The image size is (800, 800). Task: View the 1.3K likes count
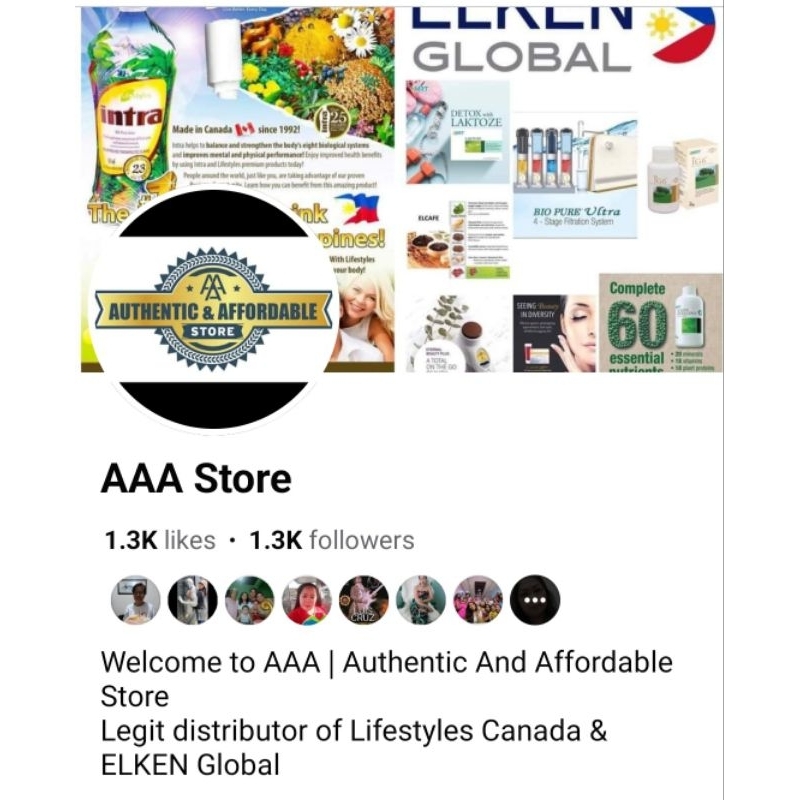coord(160,540)
